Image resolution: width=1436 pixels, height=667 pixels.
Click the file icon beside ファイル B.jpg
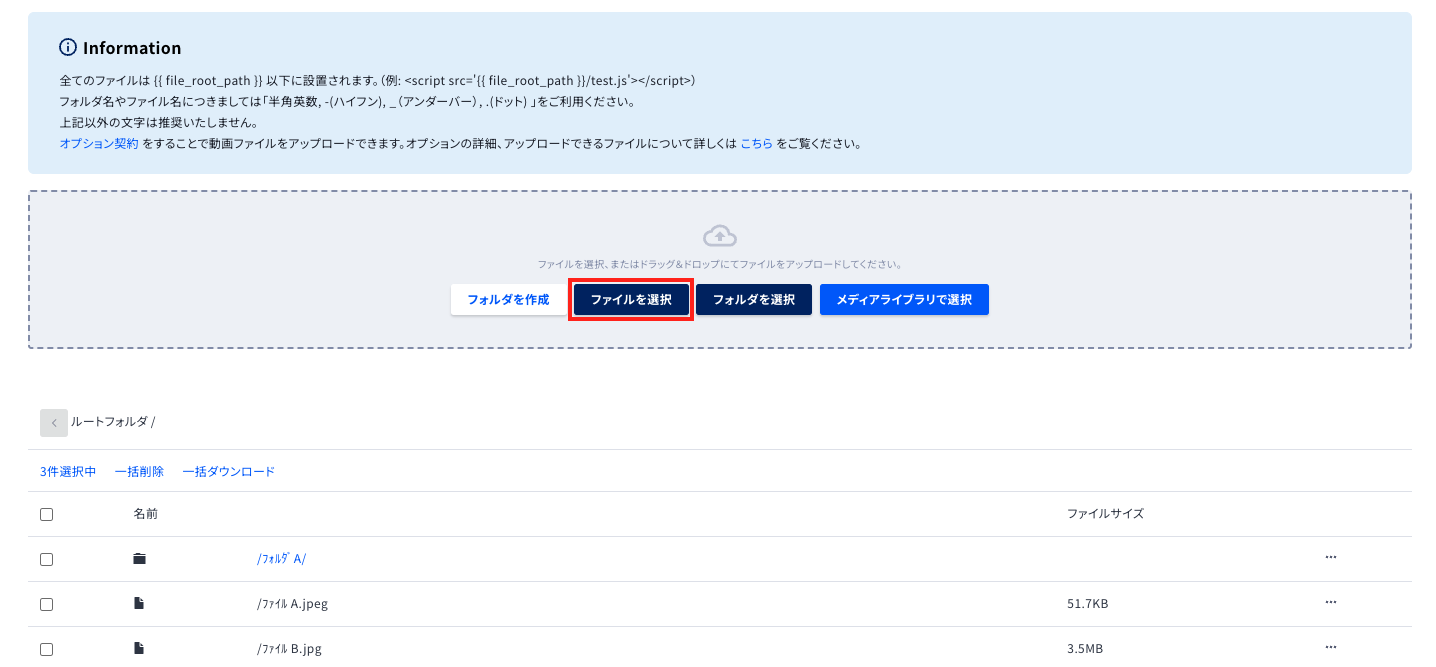(140, 649)
